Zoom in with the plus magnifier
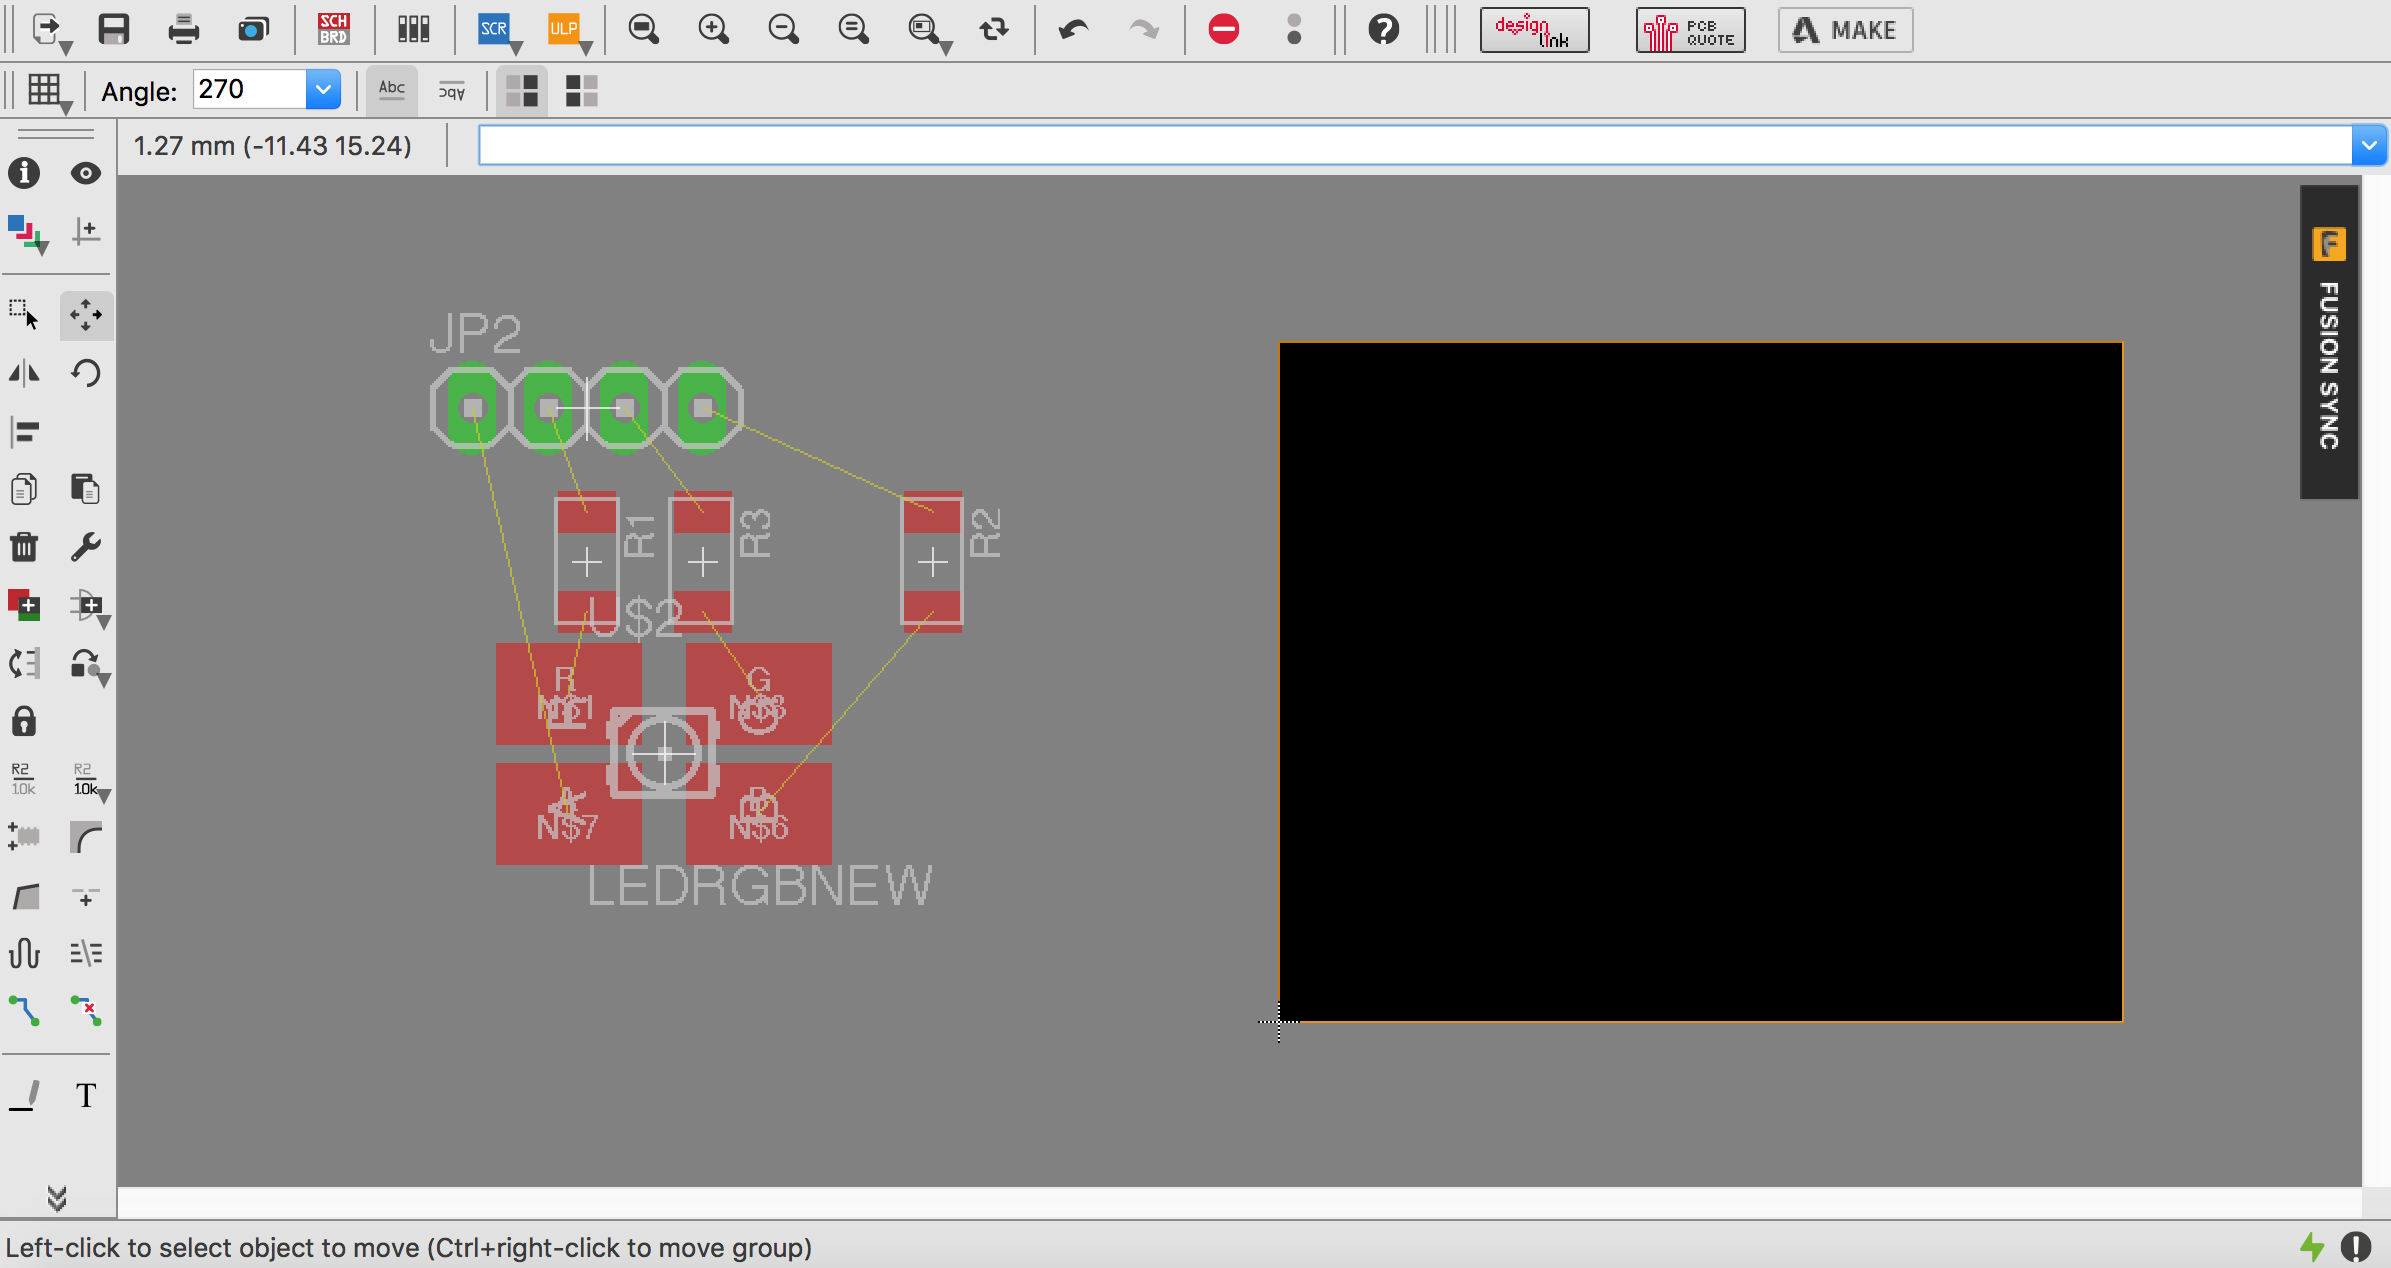The width and height of the screenshot is (2391, 1268). (714, 30)
